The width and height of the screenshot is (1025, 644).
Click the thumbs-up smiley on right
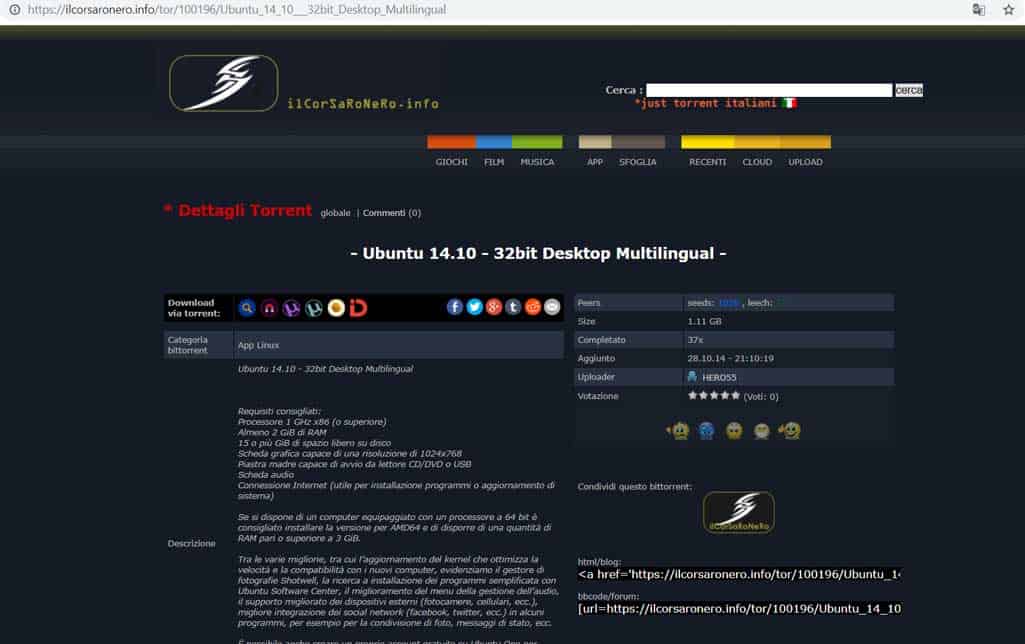coord(790,431)
